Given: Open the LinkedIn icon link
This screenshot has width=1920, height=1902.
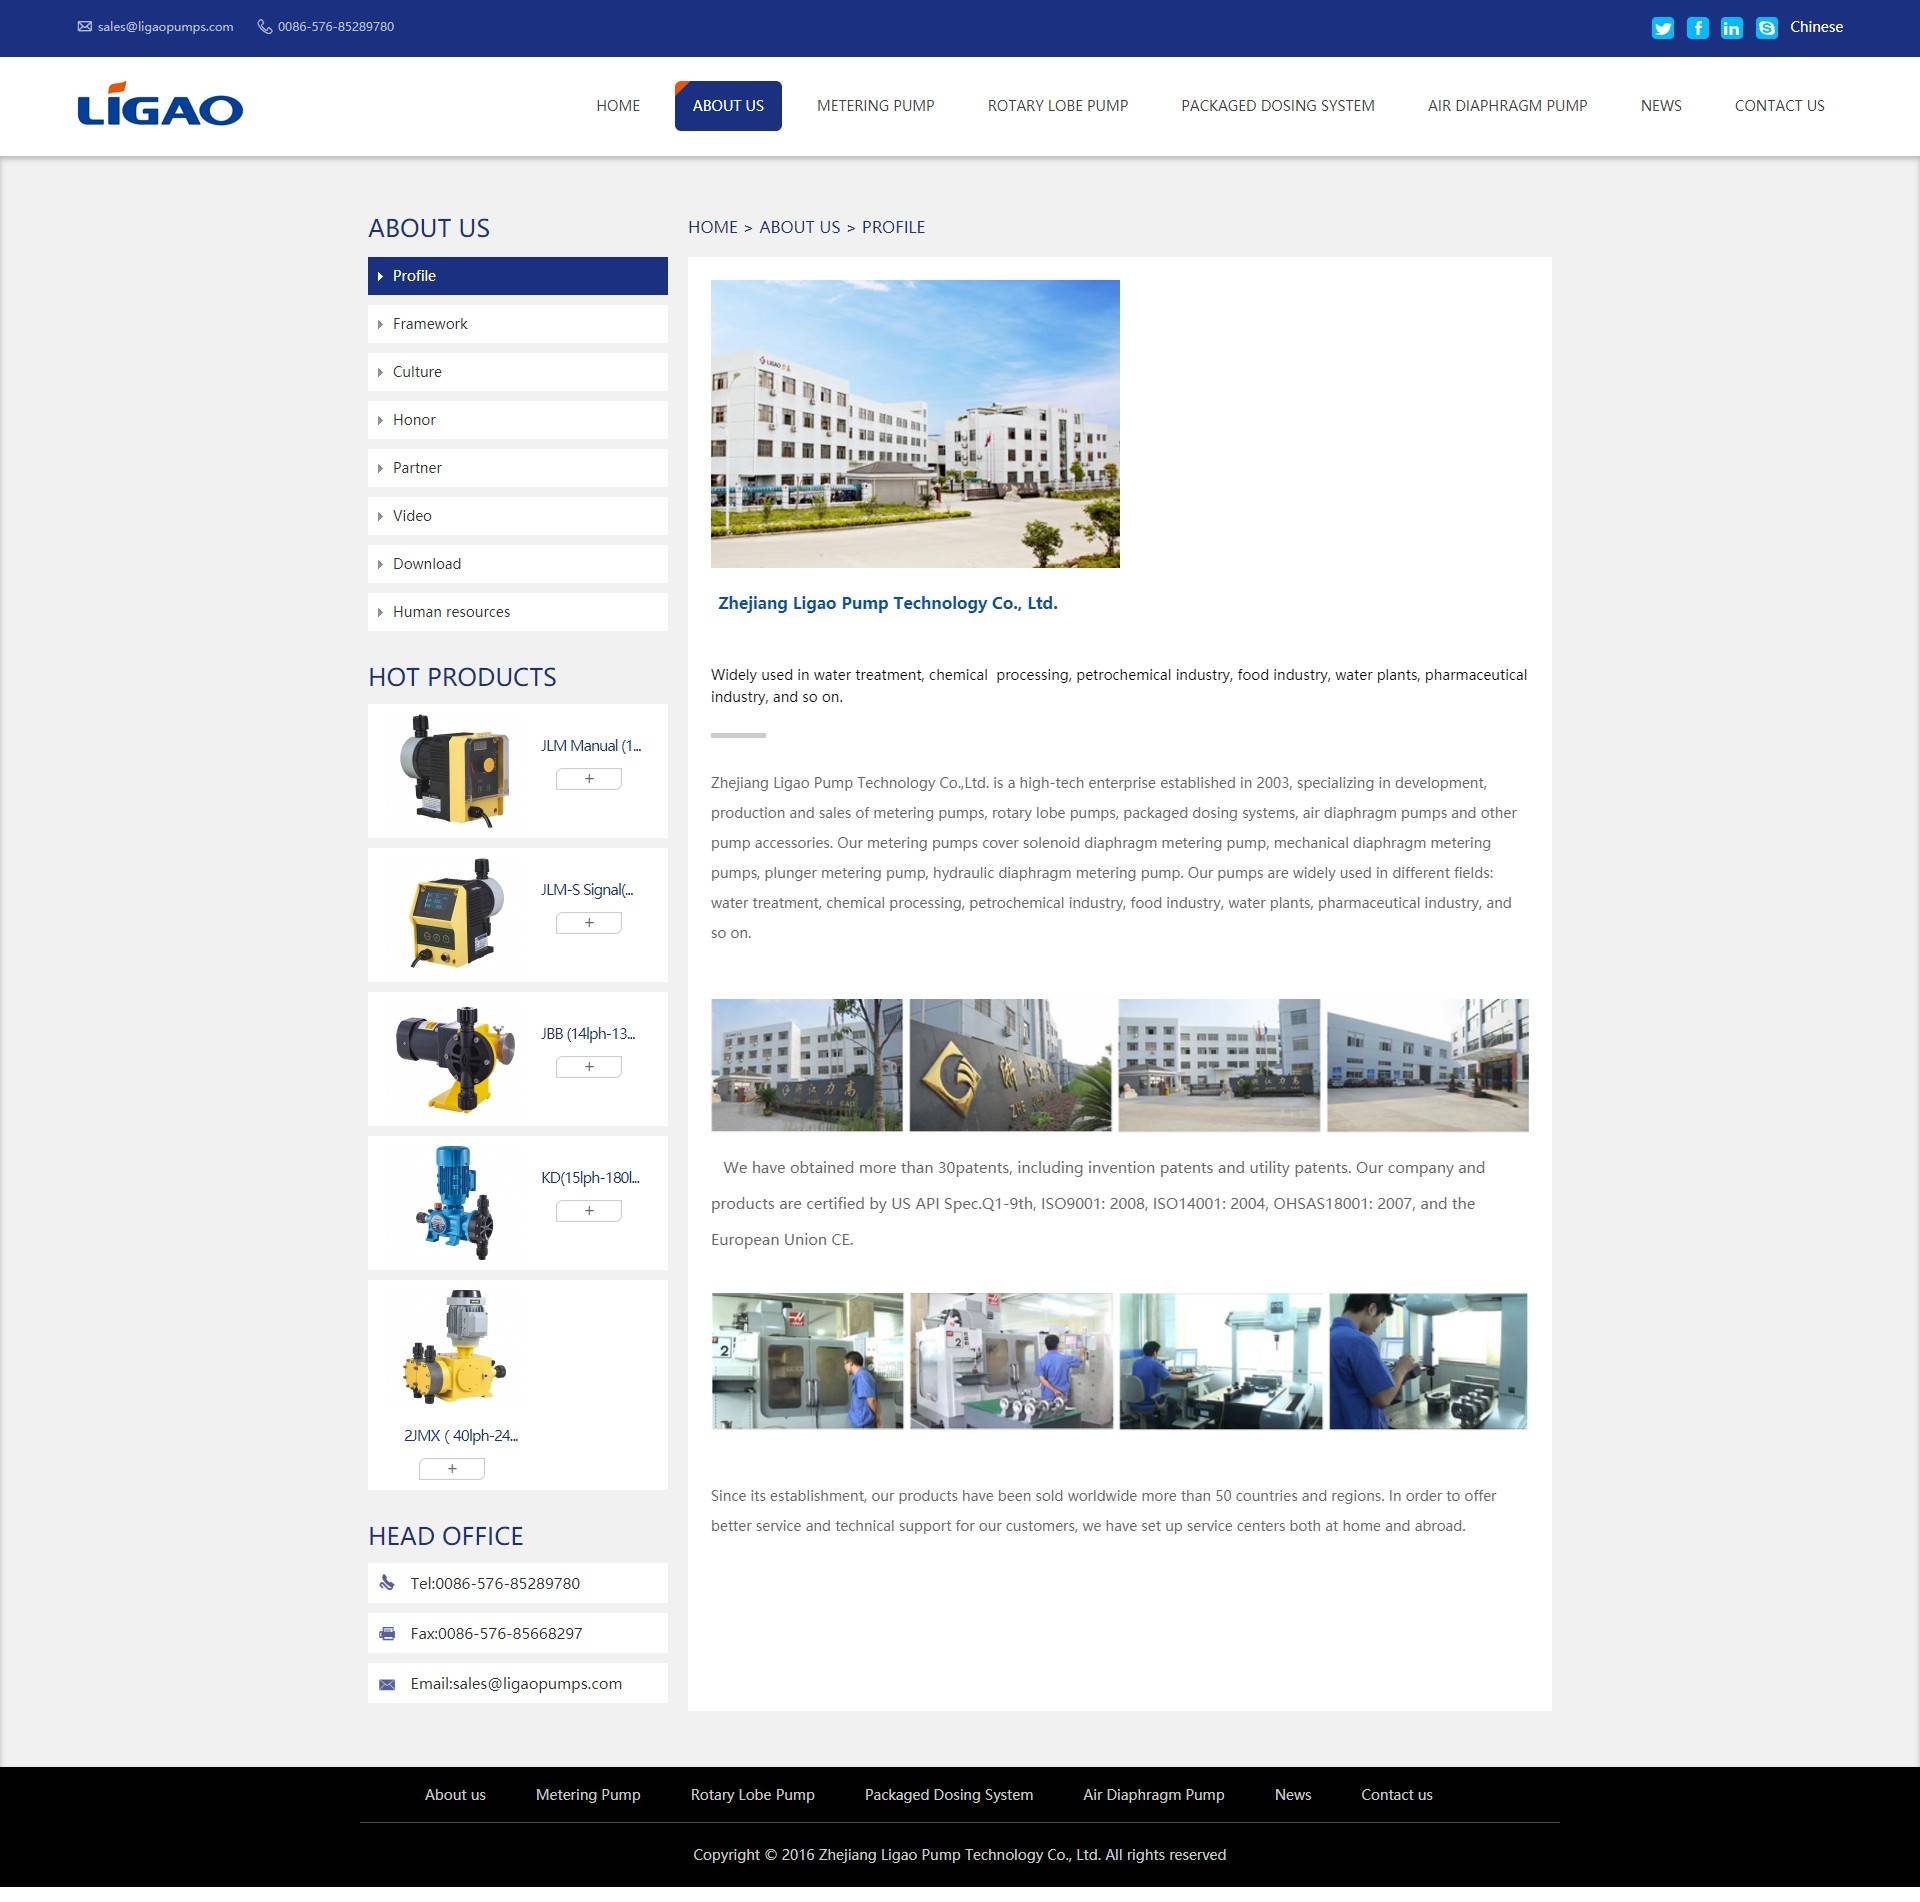Looking at the screenshot, I should click(x=1731, y=28).
